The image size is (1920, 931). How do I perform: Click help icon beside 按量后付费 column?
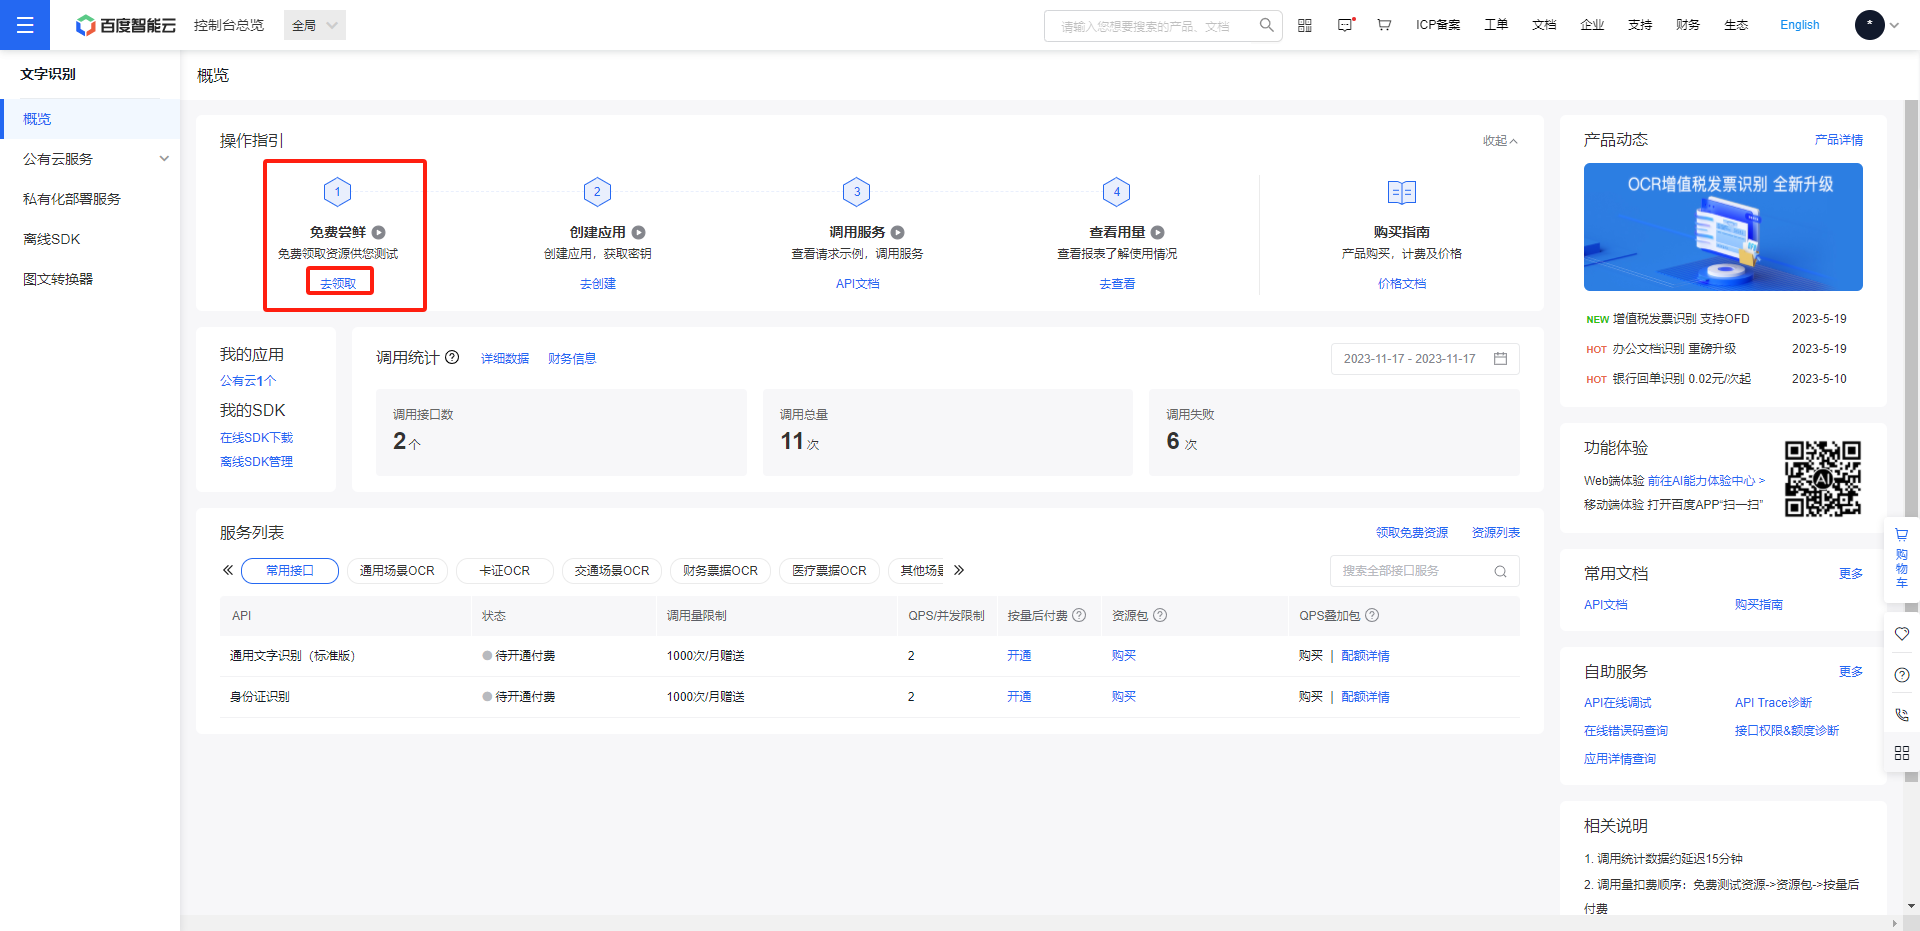click(x=1080, y=615)
